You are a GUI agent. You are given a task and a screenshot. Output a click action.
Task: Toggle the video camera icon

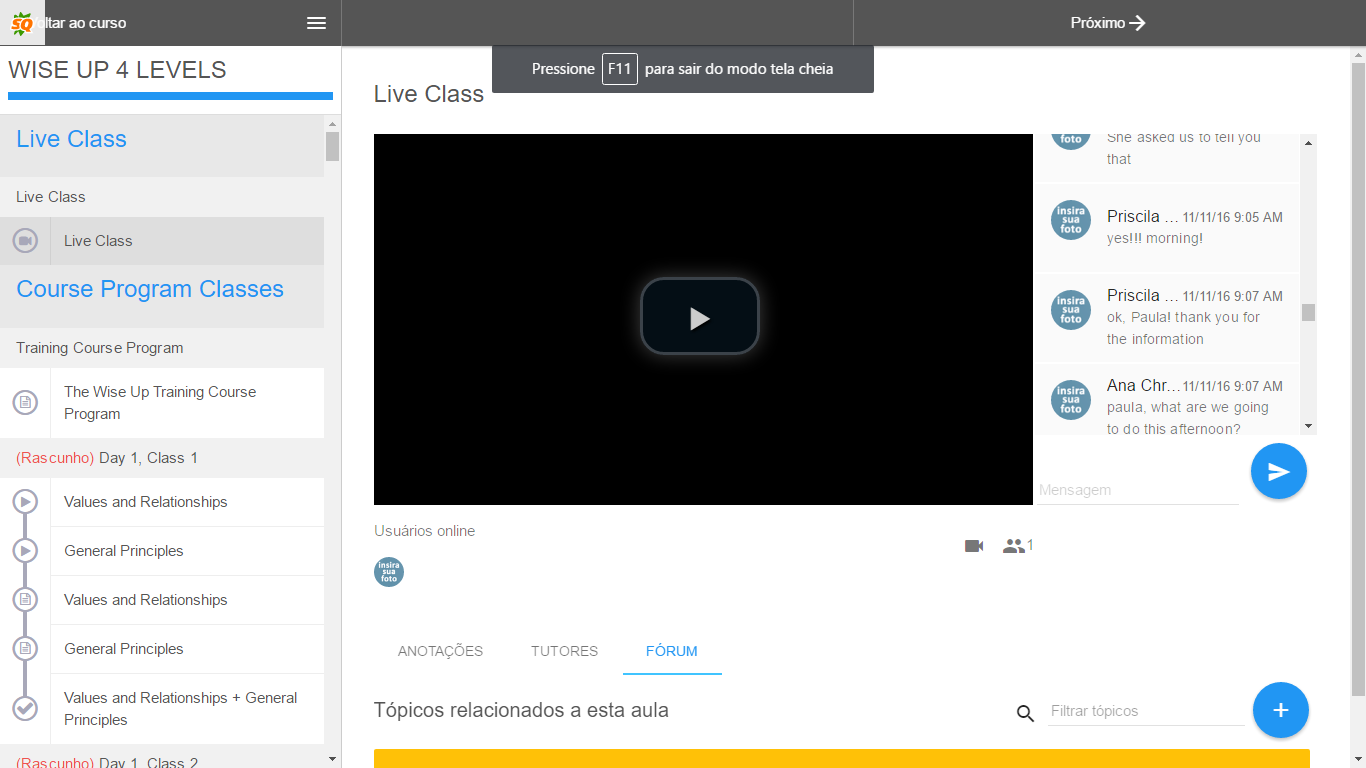(974, 546)
